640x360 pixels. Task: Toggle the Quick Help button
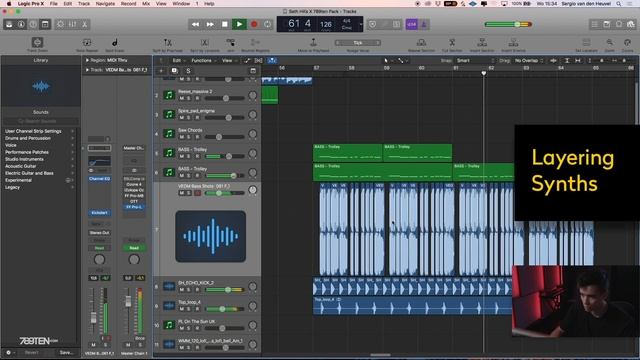point(33,24)
